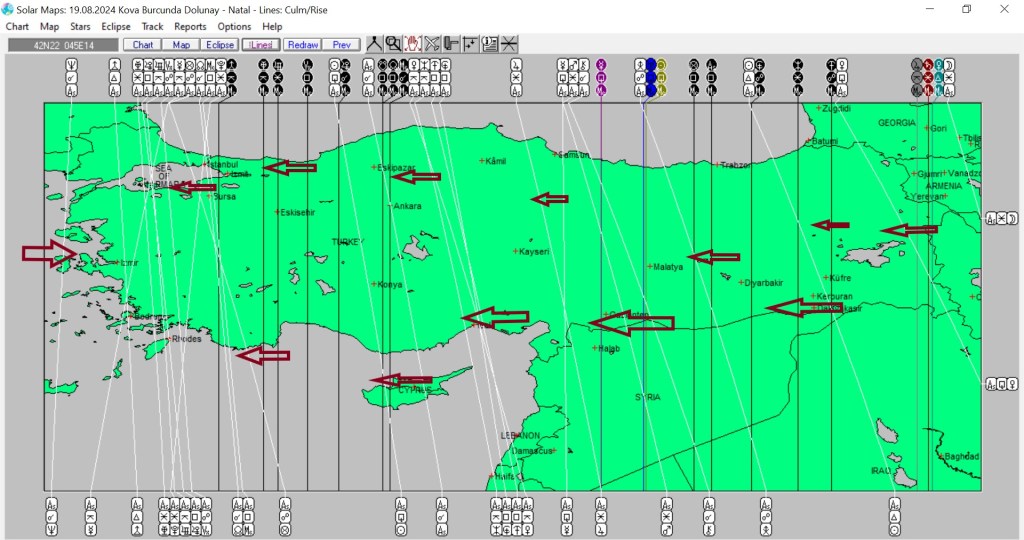Open the Help menu
1024x540 pixels.
pyautogui.click(x=272, y=27)
